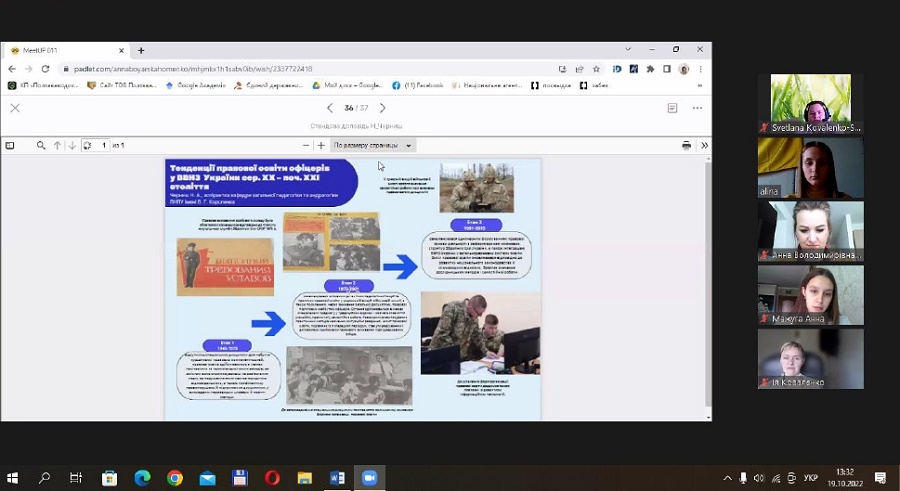Click the PDF page number field
This screenshot has height=491, width=900.
(103, 145)
